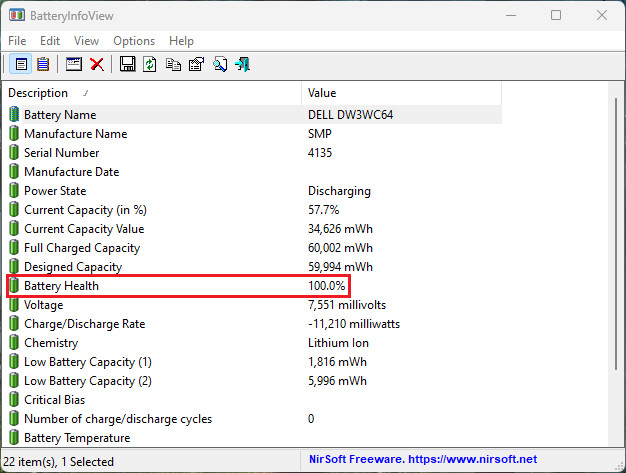Select the Power State row
The image size is (626, 473).
point(254,190)
